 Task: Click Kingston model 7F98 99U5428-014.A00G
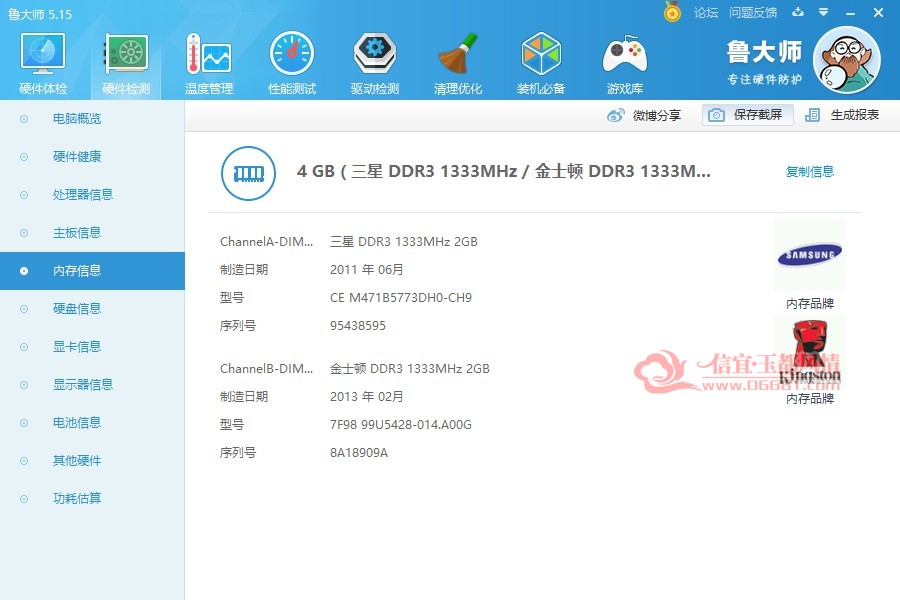[x=401, y=425]
